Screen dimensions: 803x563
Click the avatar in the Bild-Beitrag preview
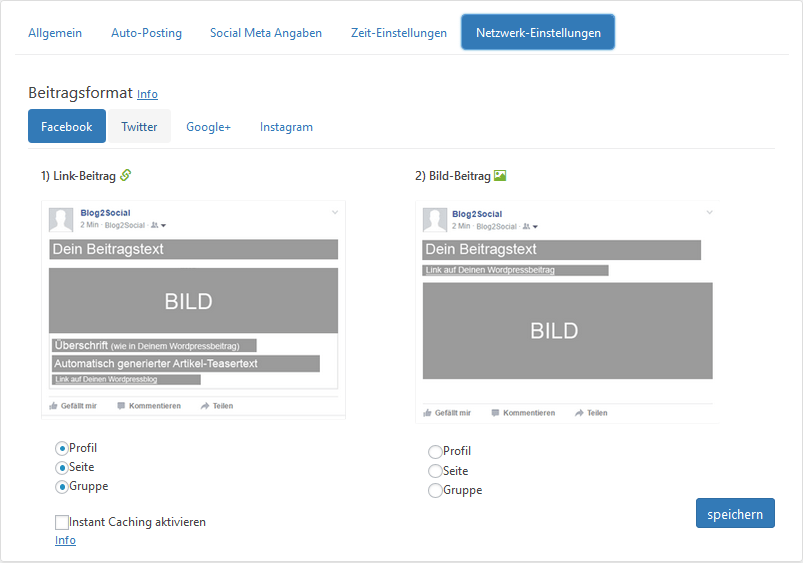click(435, 220)
